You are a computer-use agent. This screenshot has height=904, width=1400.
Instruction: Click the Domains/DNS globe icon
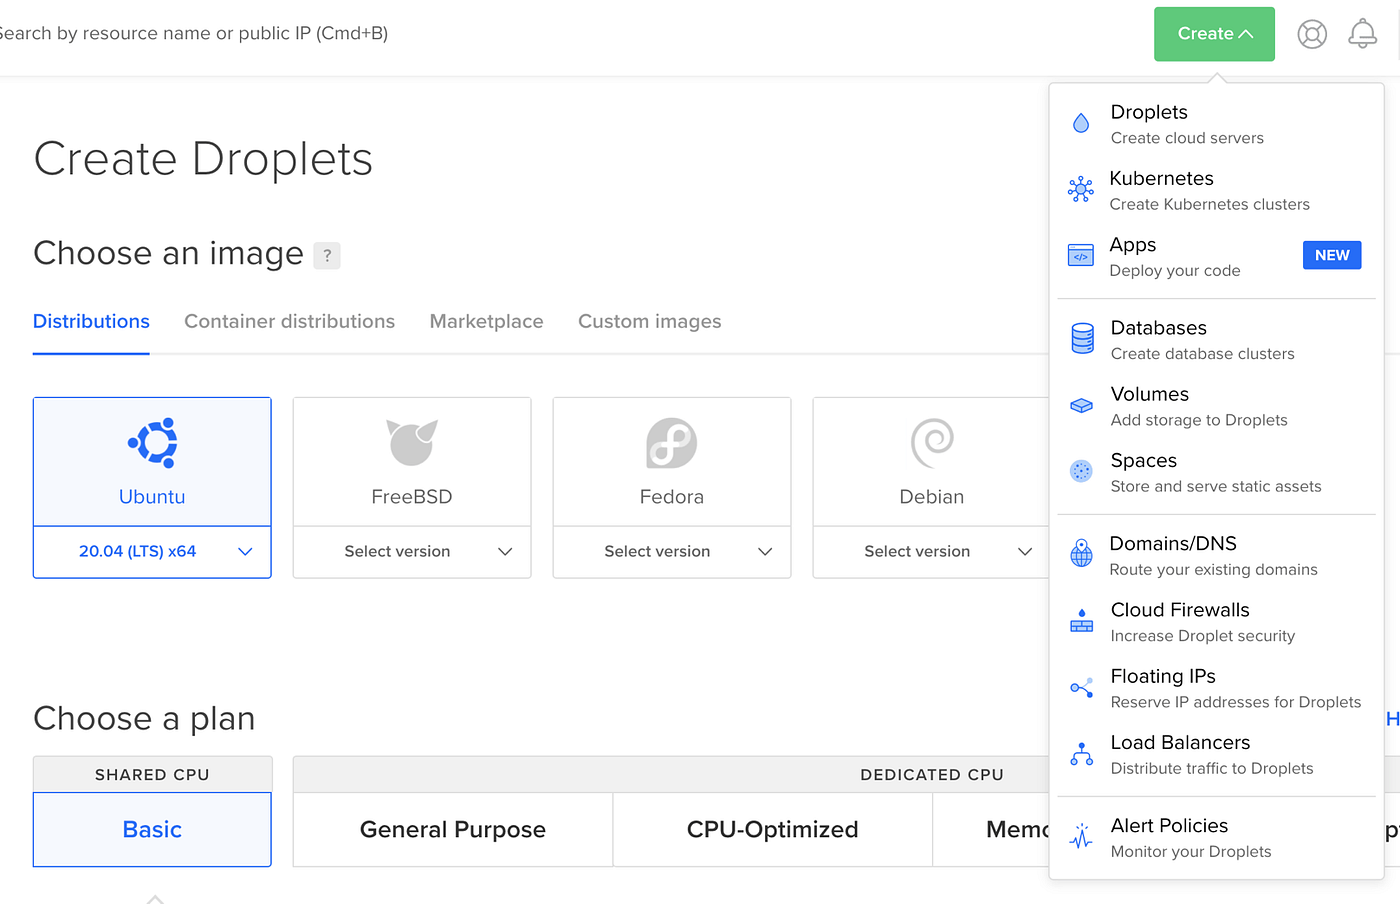point(1081,553)
